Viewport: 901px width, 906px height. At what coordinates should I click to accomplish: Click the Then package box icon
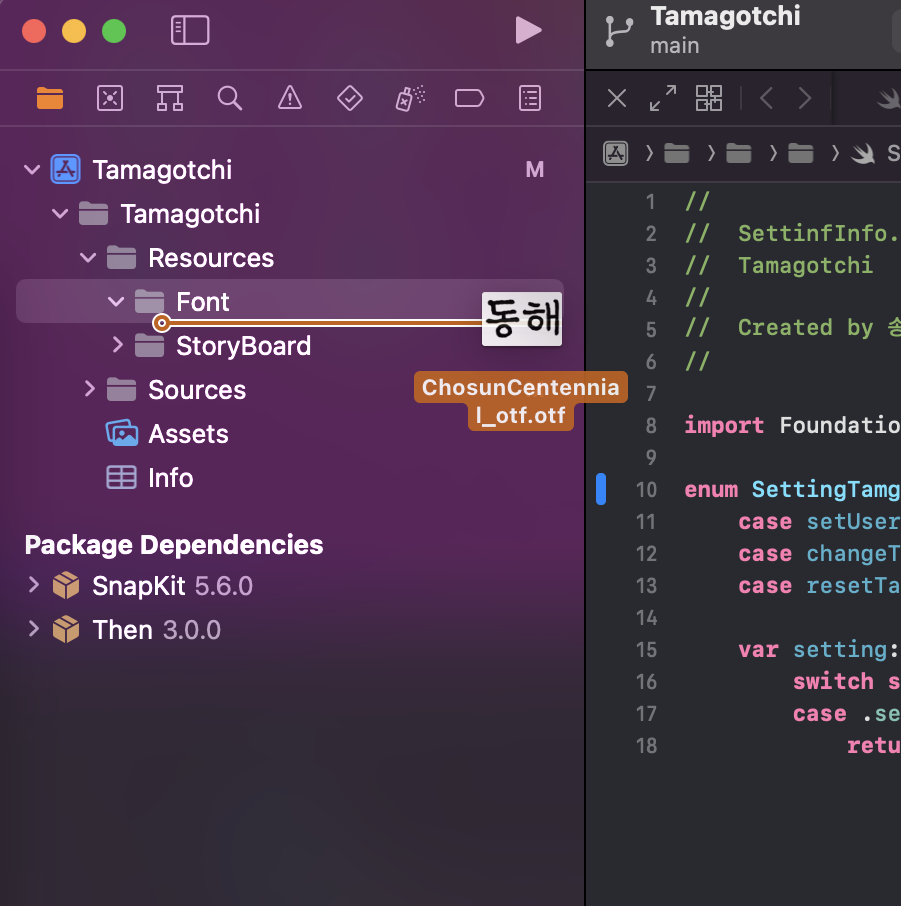66,629
